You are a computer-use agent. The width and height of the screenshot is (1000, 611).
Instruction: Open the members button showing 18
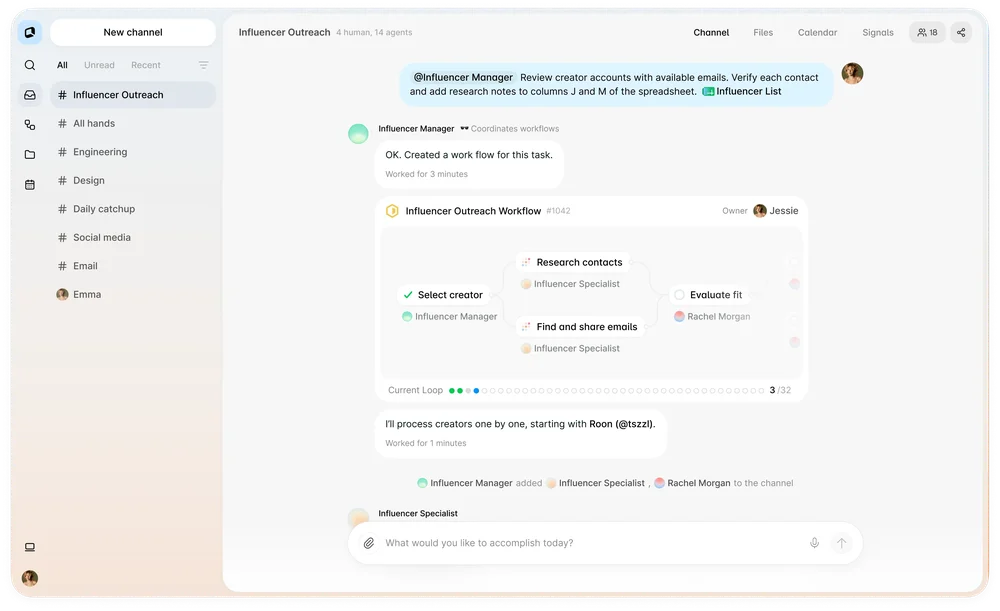(927, 33)
